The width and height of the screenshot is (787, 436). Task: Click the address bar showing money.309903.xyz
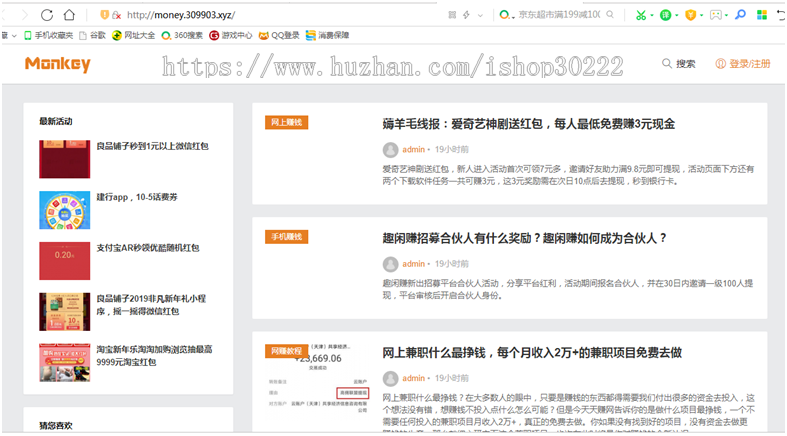click(x=181, y=15)
